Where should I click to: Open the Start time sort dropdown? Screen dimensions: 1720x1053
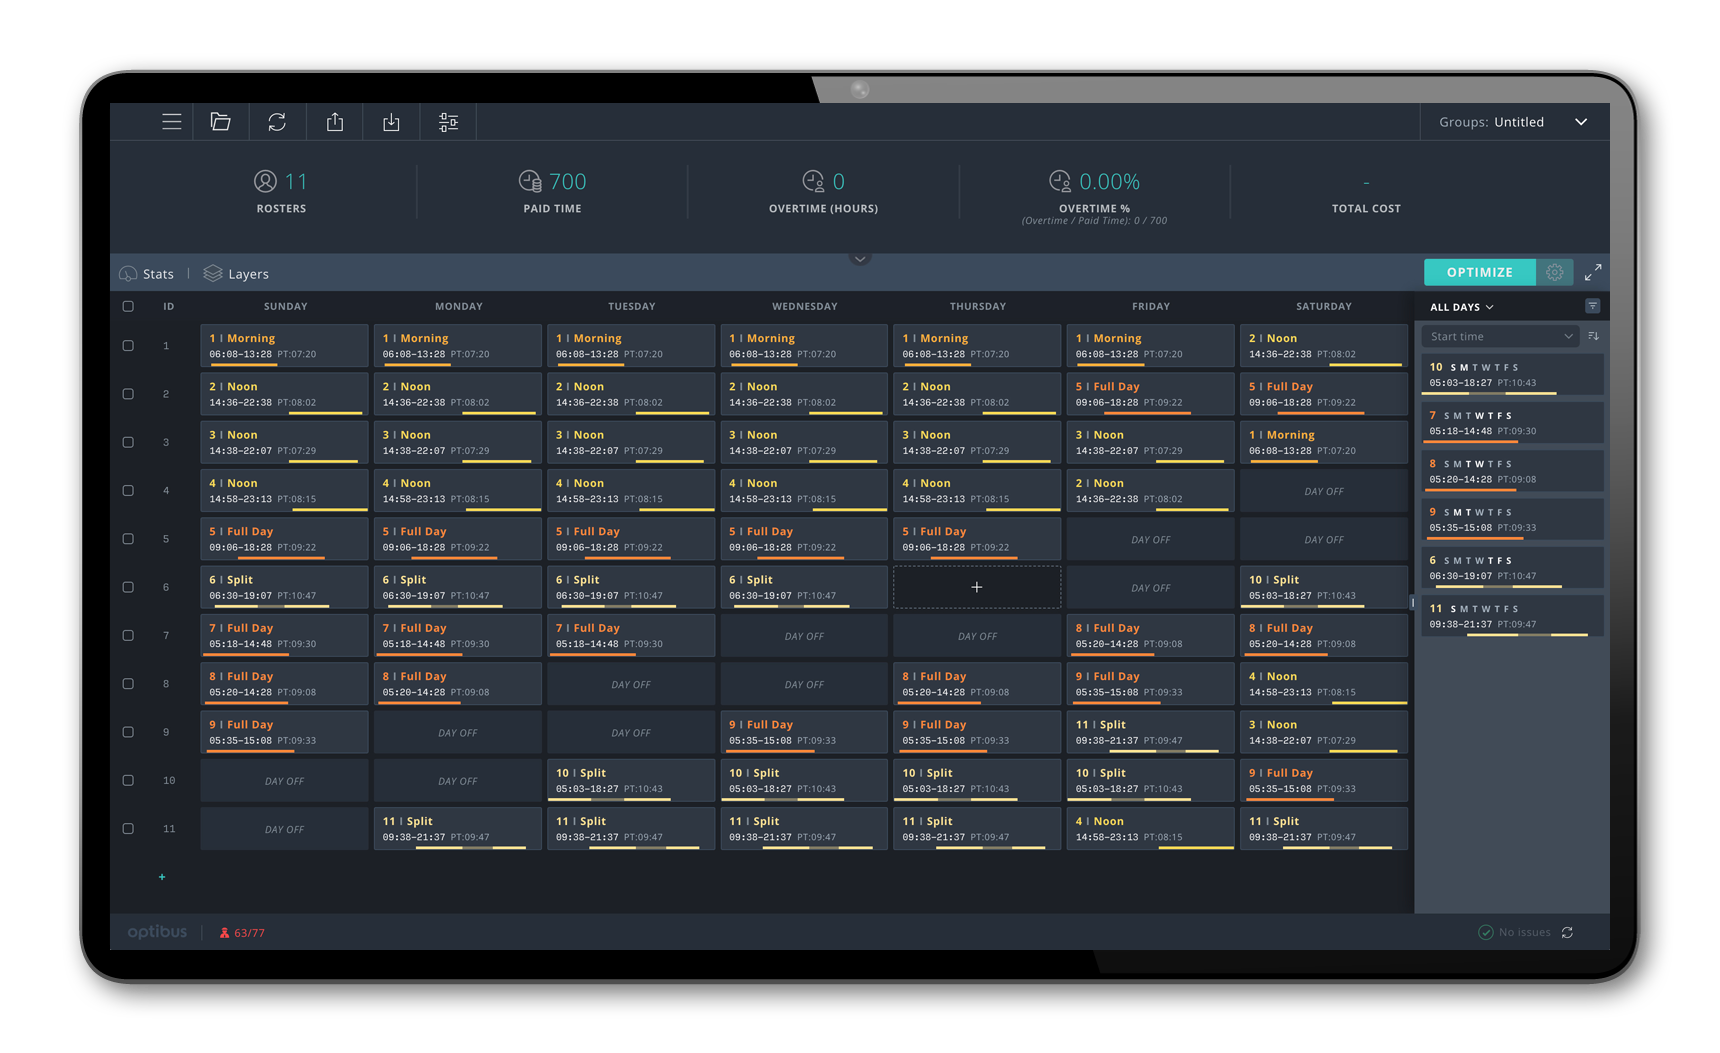(x=1500, y=337)
